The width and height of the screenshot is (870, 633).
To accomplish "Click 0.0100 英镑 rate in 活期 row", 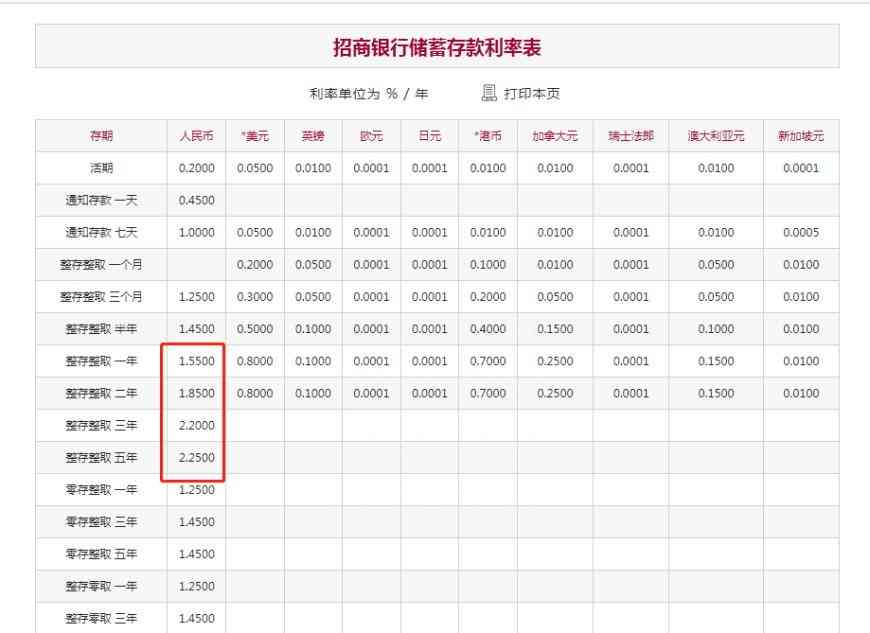I will [313, 168].
